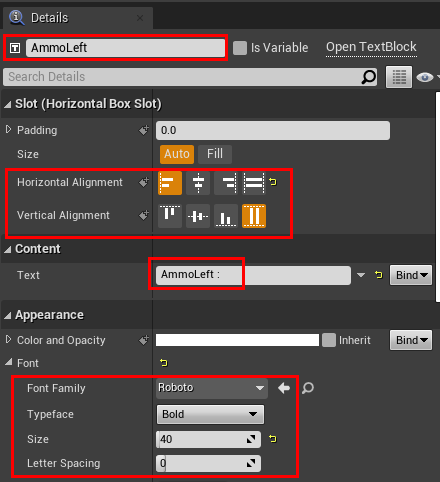Toggle the Is Variable checkbox
This screenshot has width=440, height=482.
tap(240, 48)
